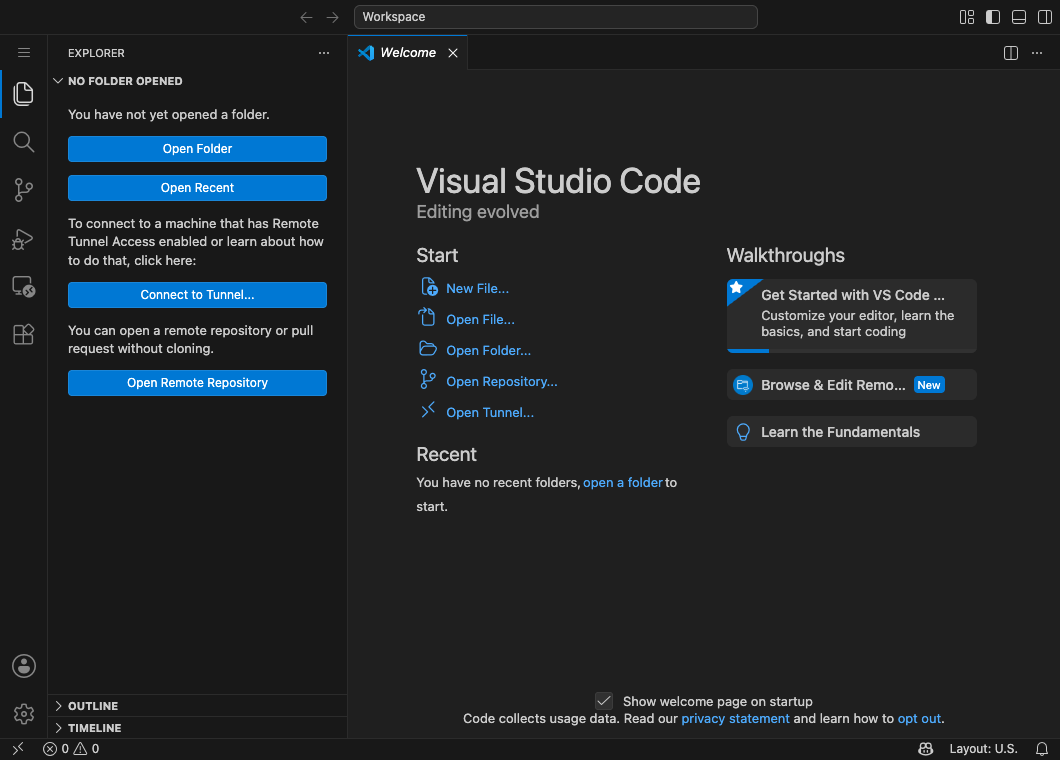Click the lightbulb icon beside Learn the Fundamentals
Screen dimensions: 1060x760
click(743, 432)
